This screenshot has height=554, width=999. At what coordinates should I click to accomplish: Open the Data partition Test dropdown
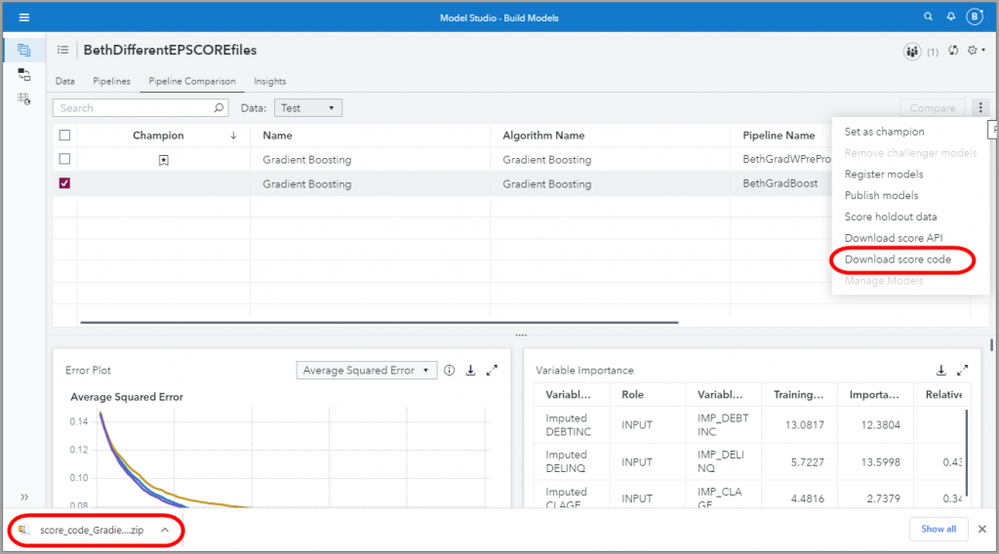(x=308, y=108)
